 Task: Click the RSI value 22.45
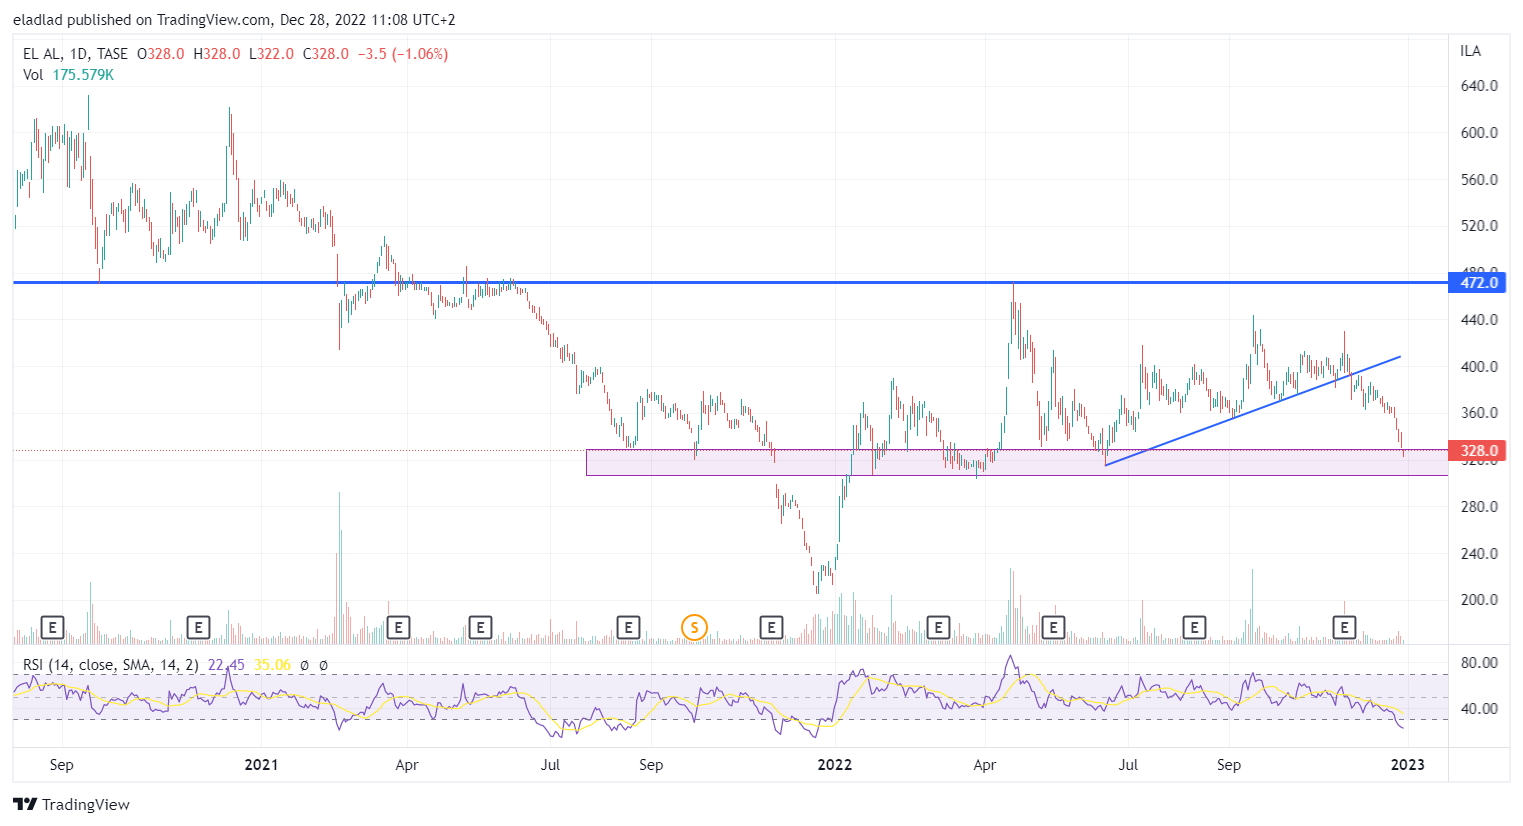click(226, 665)
